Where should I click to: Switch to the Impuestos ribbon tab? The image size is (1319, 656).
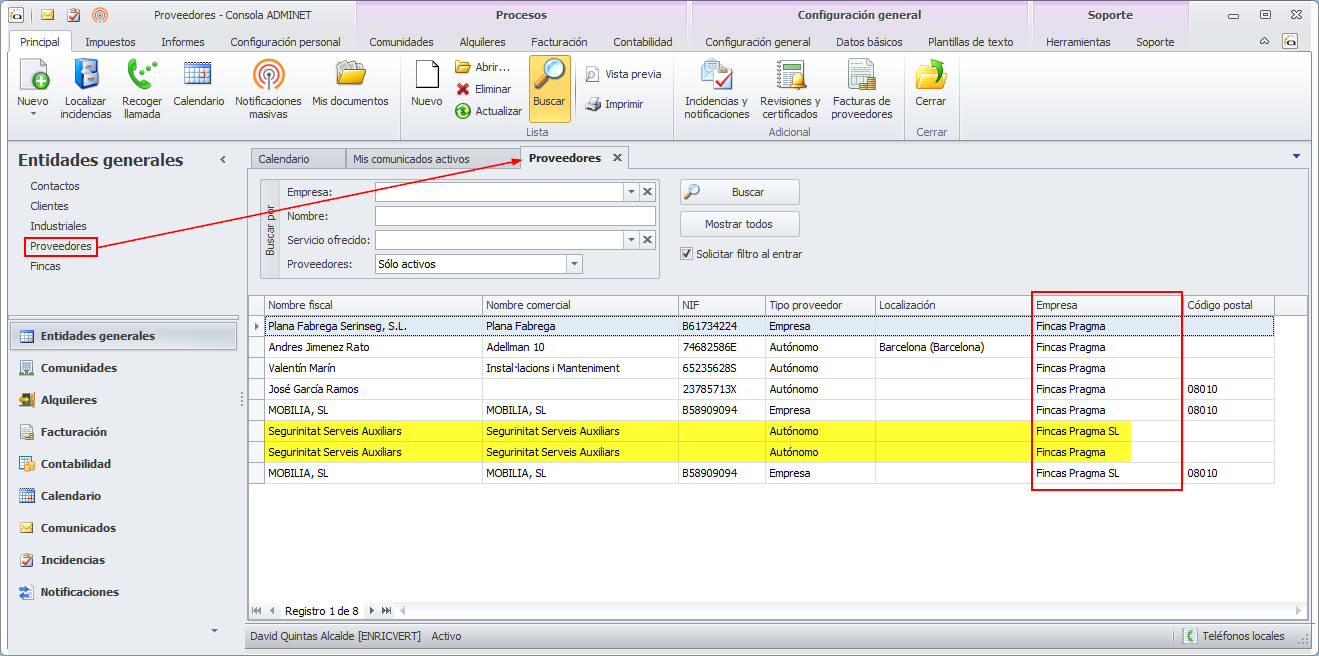point(110,42)
